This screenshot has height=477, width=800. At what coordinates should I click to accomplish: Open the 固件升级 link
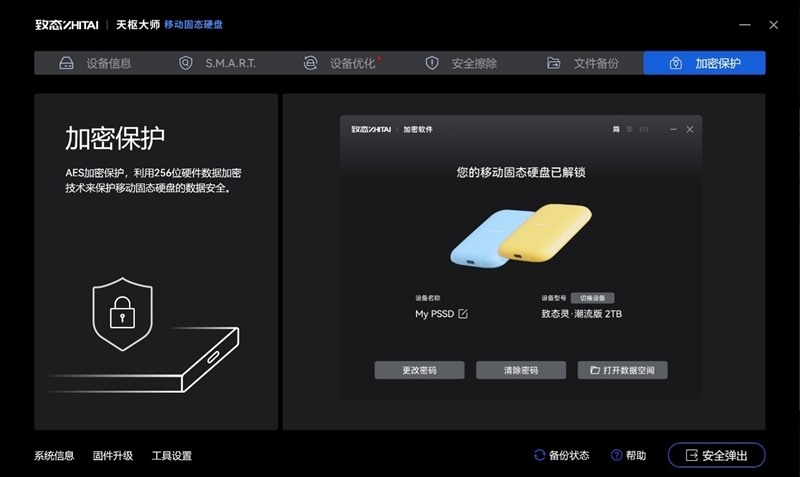pos(113,456)
